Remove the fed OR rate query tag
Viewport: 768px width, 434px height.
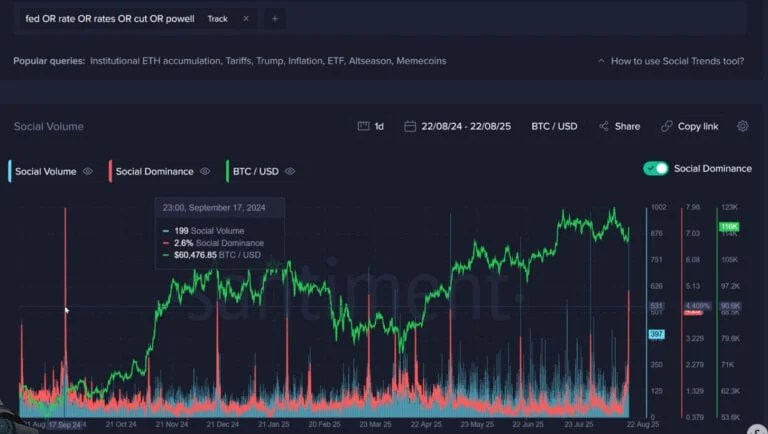coord(246,19)
